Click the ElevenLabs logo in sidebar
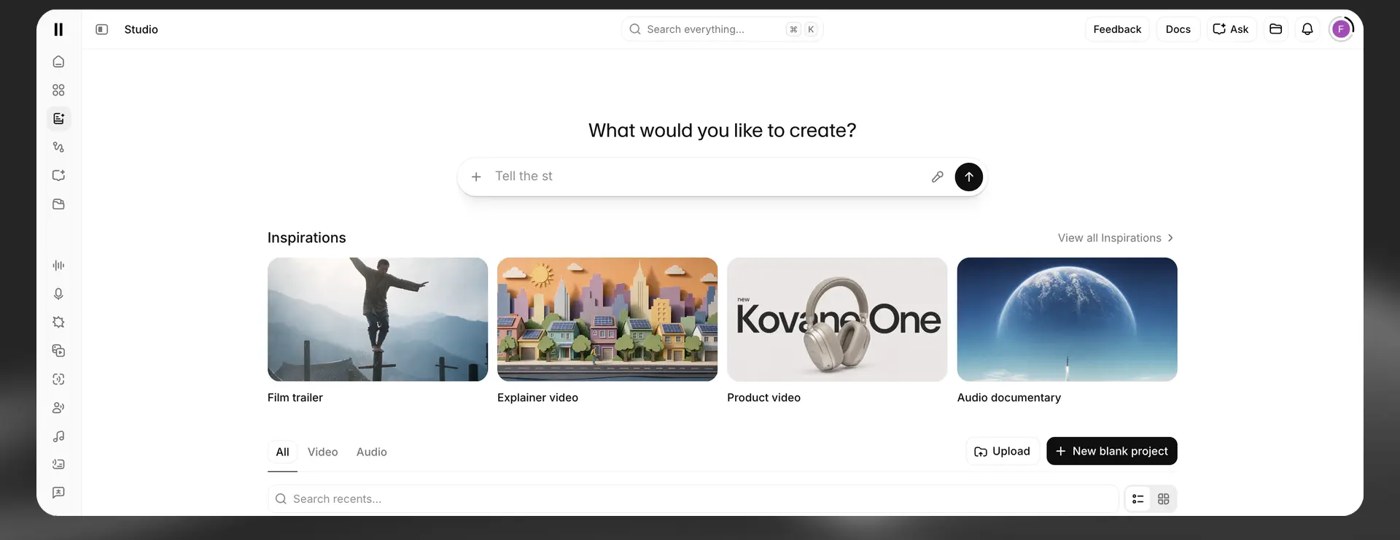The height and width of the screenshot is (540, 1400). pos(58,30)
